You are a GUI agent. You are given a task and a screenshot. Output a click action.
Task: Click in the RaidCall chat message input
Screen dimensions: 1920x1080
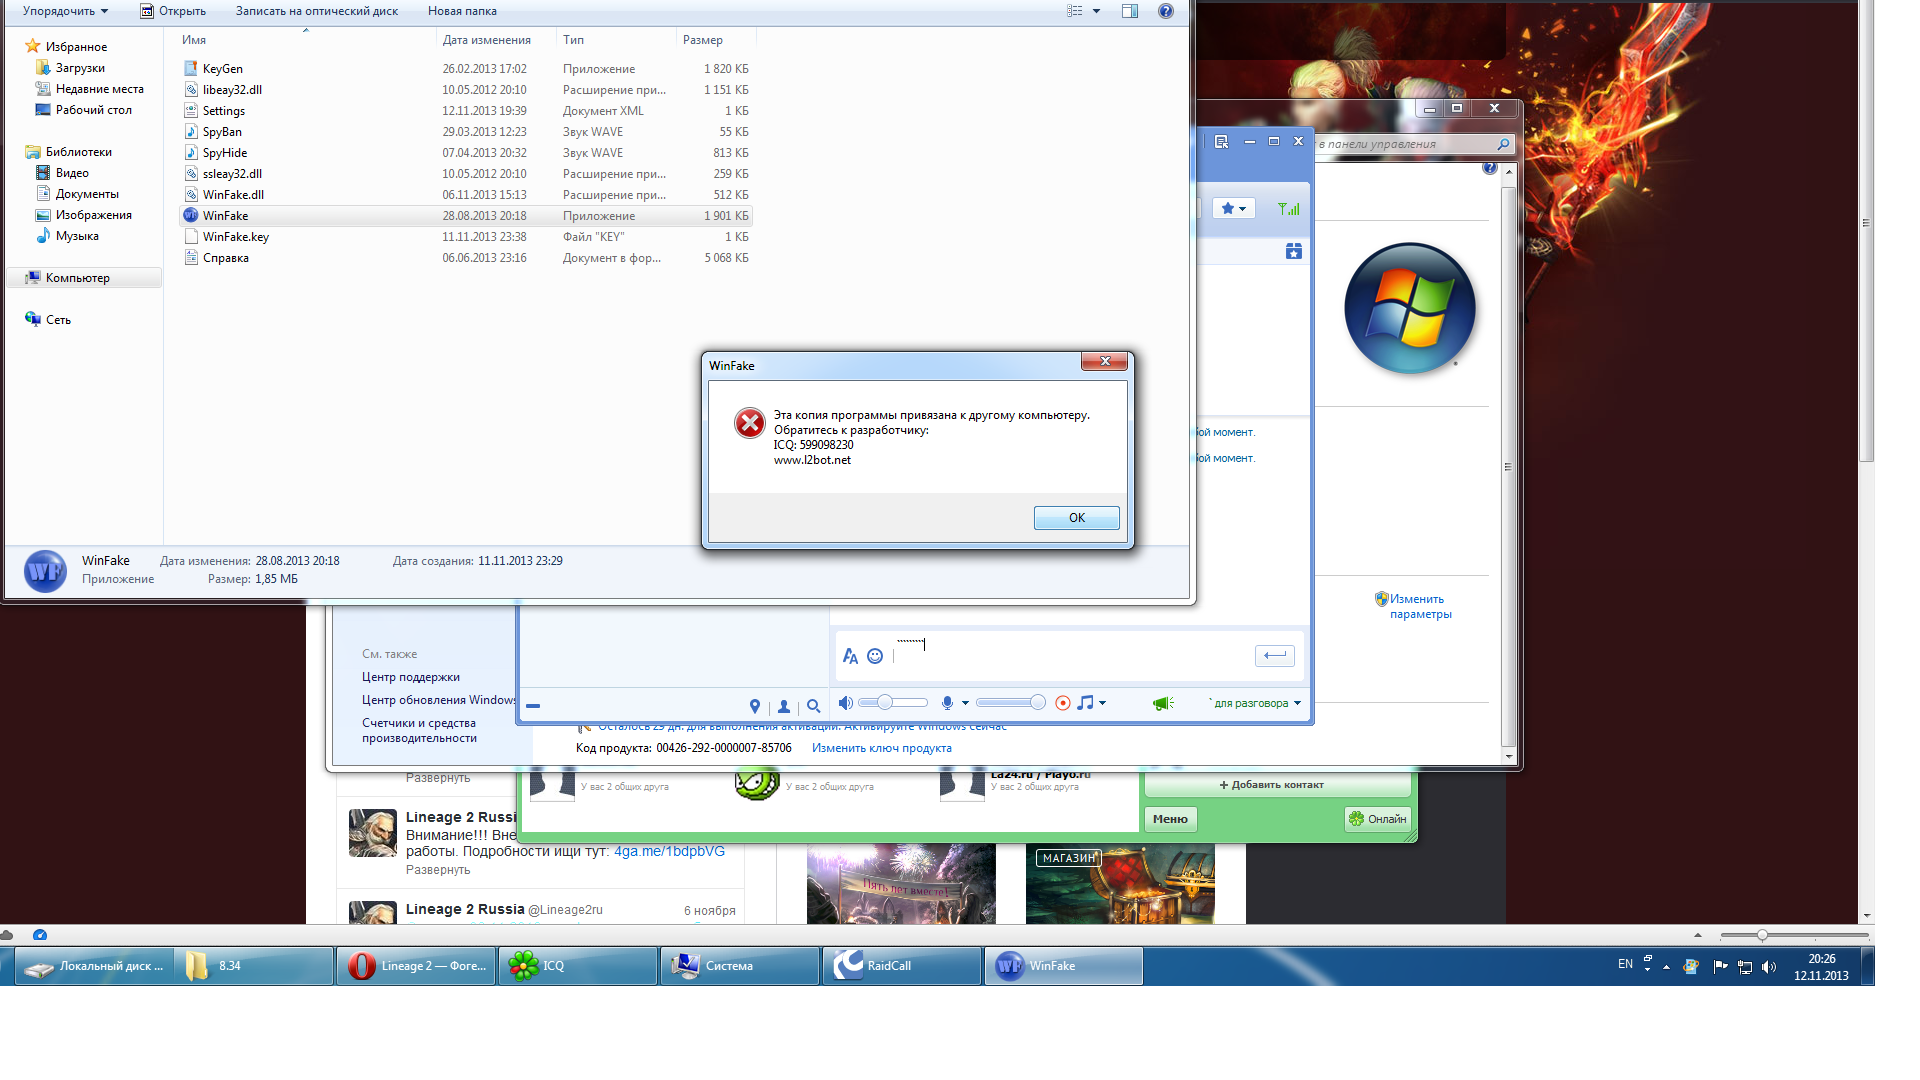[1070, 656]
